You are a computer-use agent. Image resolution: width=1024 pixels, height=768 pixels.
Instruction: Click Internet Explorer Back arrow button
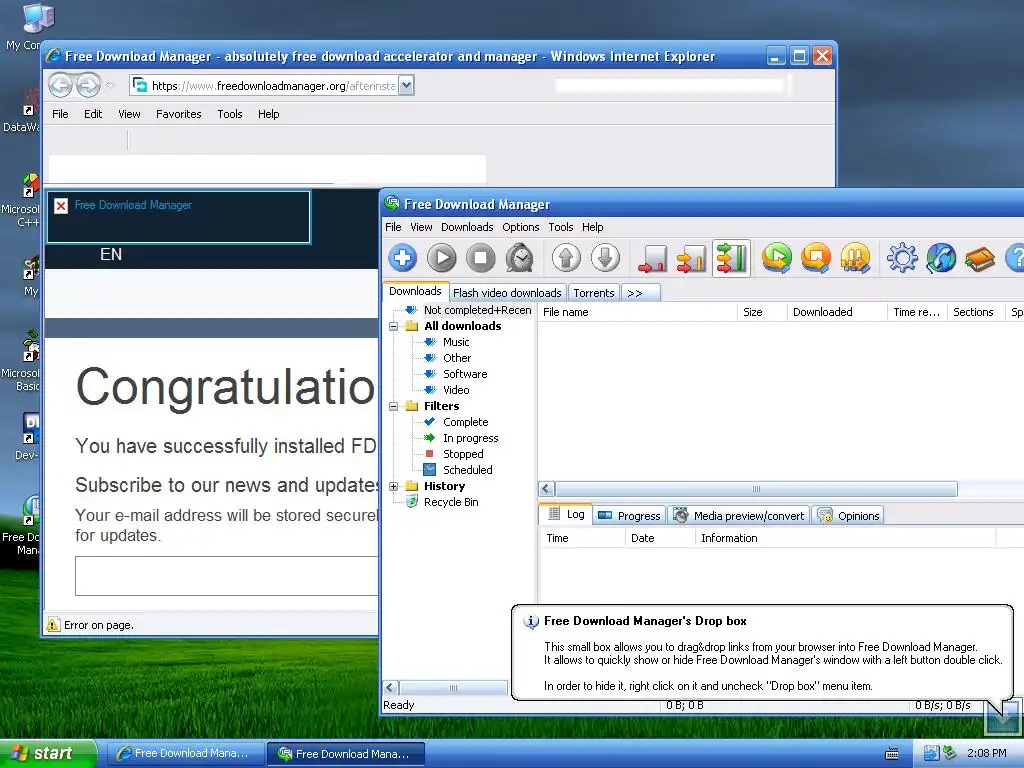pyautogui.click(x=60, y=85)
